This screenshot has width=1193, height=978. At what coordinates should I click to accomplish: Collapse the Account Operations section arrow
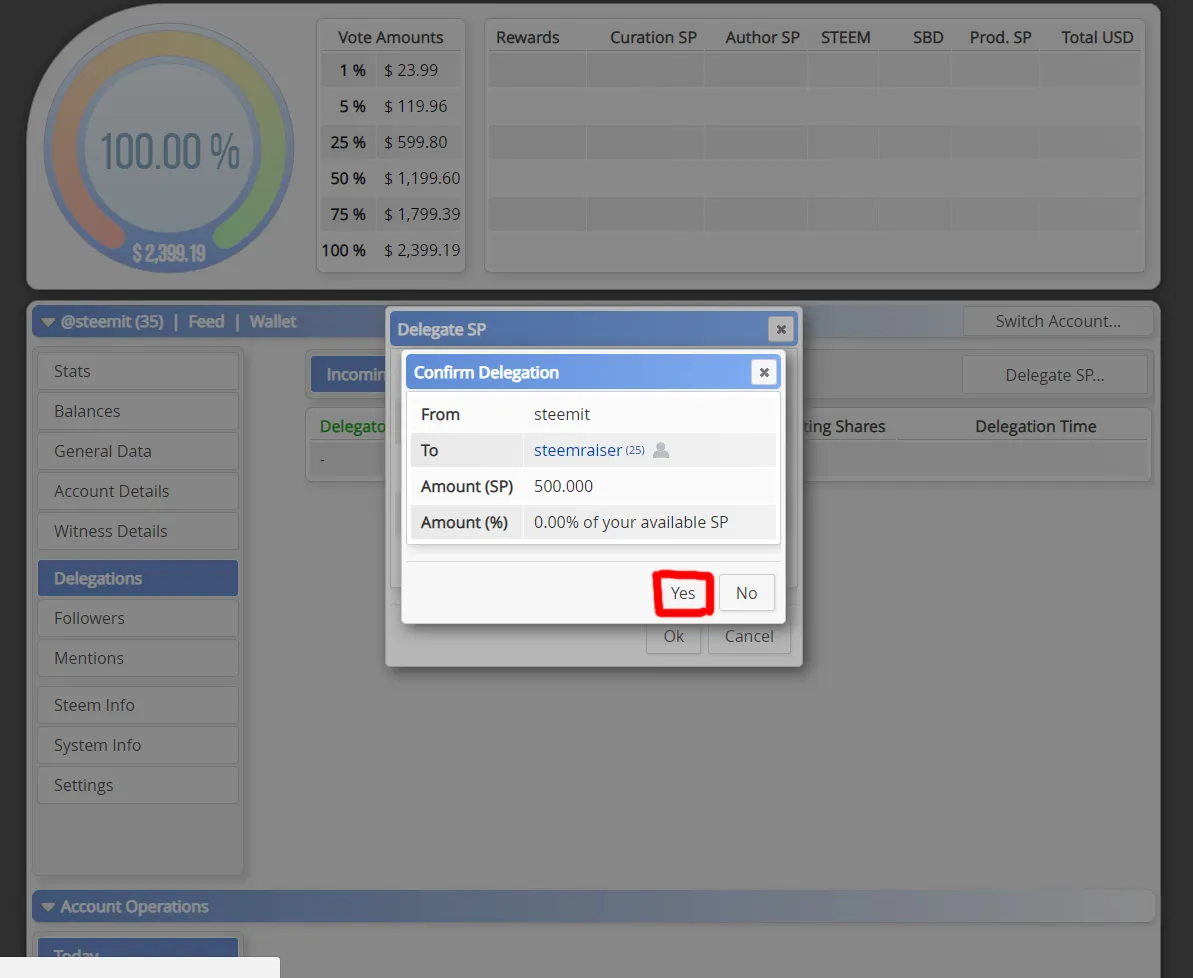coord(48,907)
